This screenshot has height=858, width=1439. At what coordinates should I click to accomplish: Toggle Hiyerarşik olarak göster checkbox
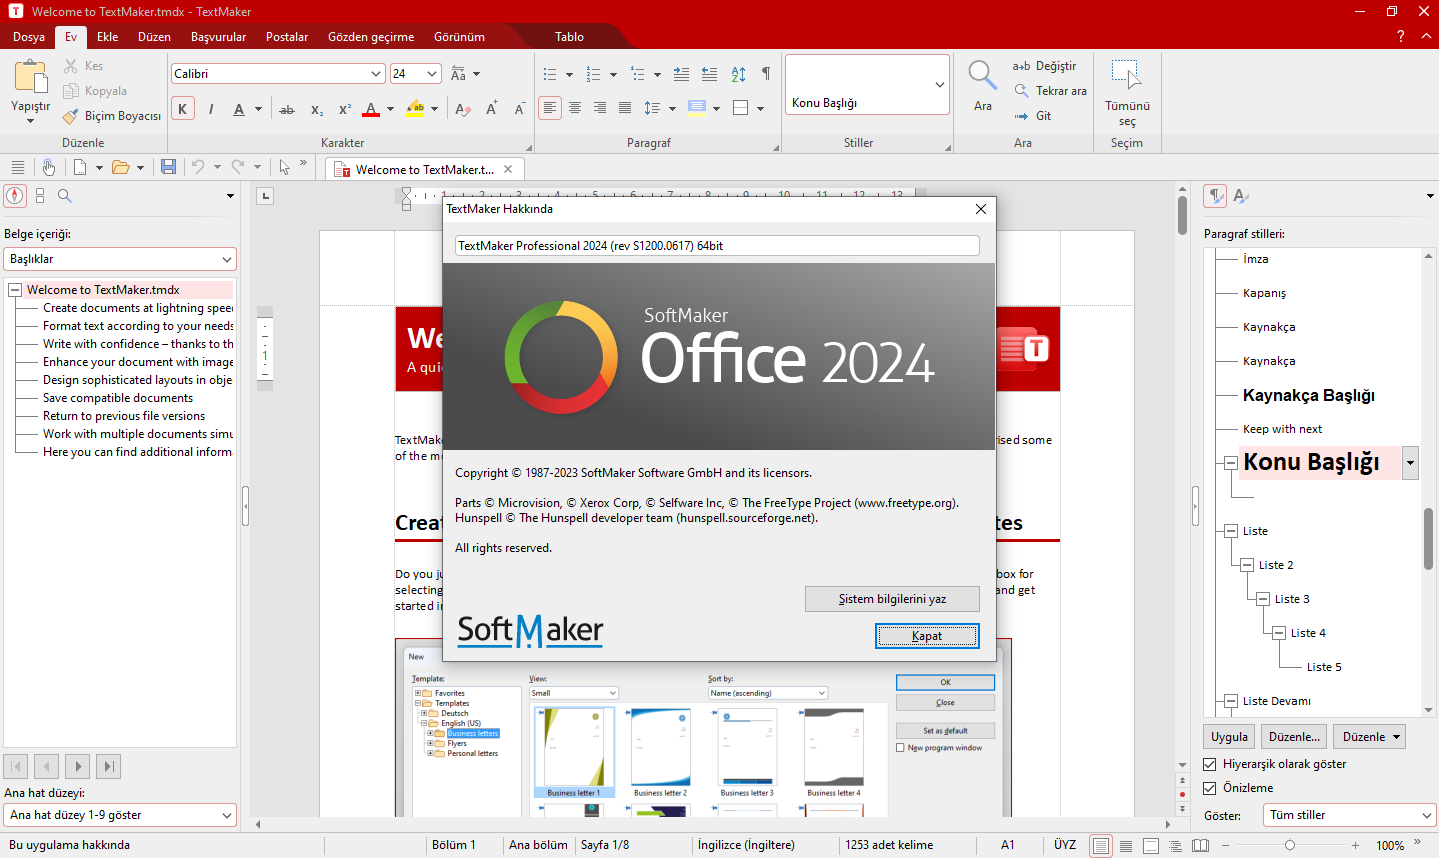[1210, 764]
